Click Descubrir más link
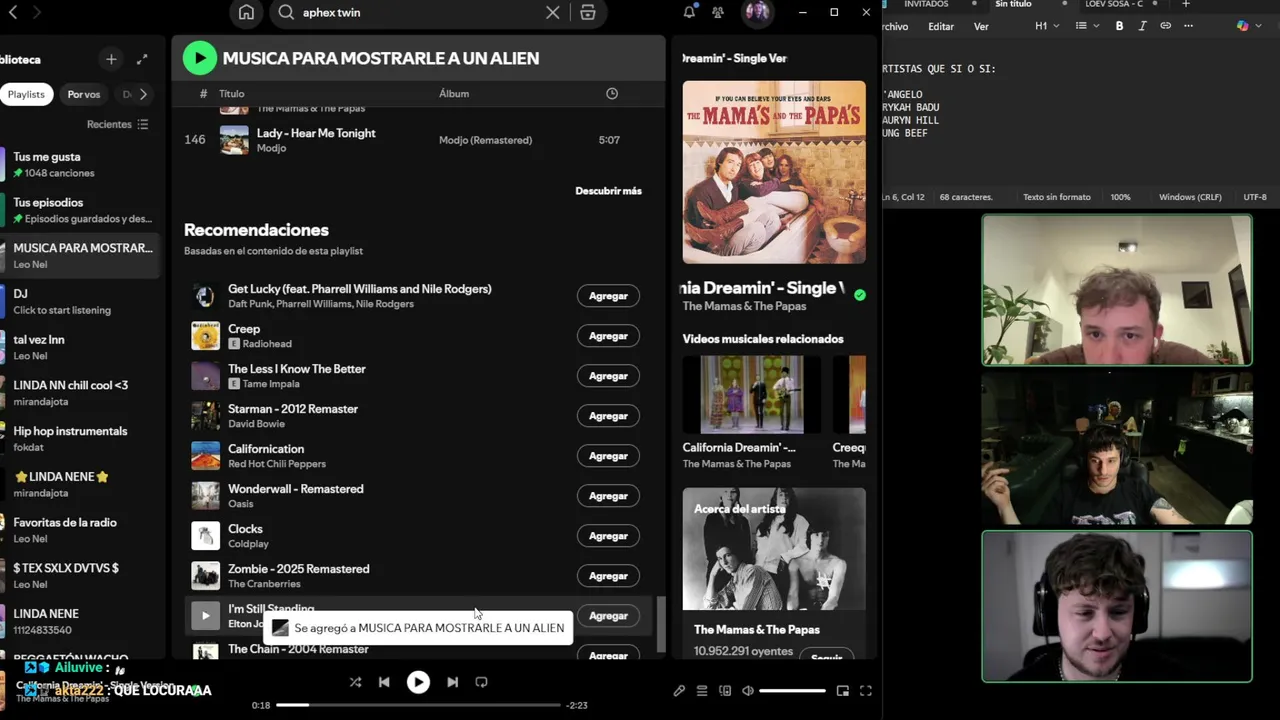This screenshot has height=720, width=1280. pos(608,190)
